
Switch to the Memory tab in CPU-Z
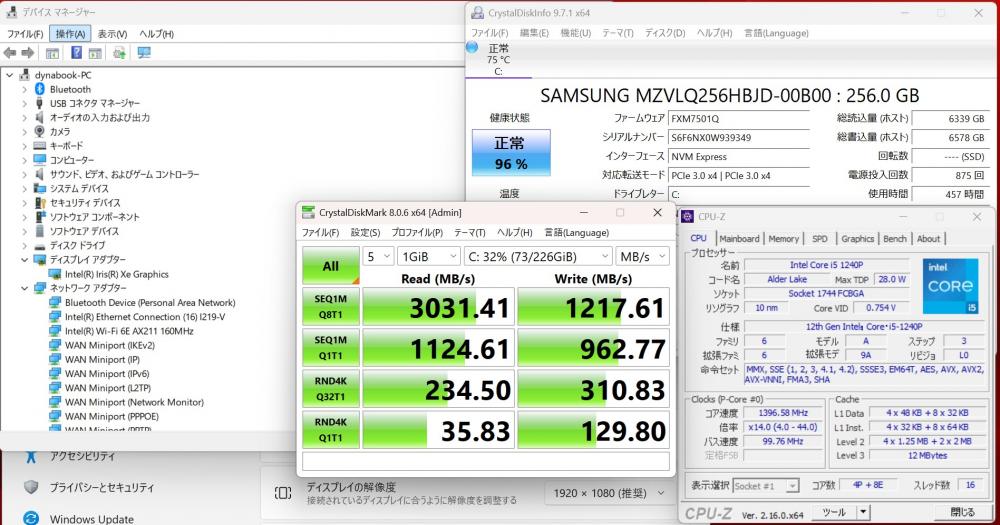[x=784, y=239]
